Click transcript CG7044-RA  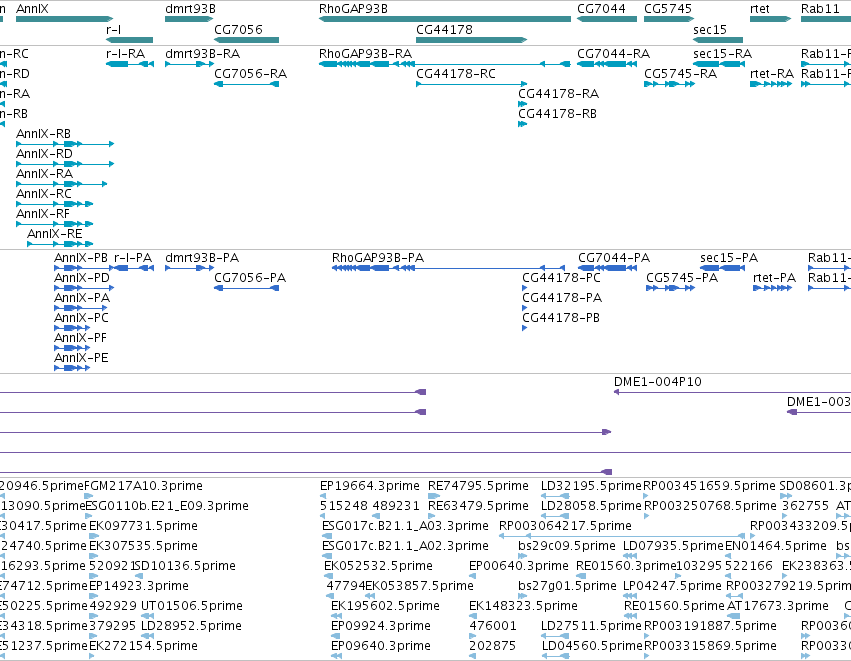pos(606,64)
